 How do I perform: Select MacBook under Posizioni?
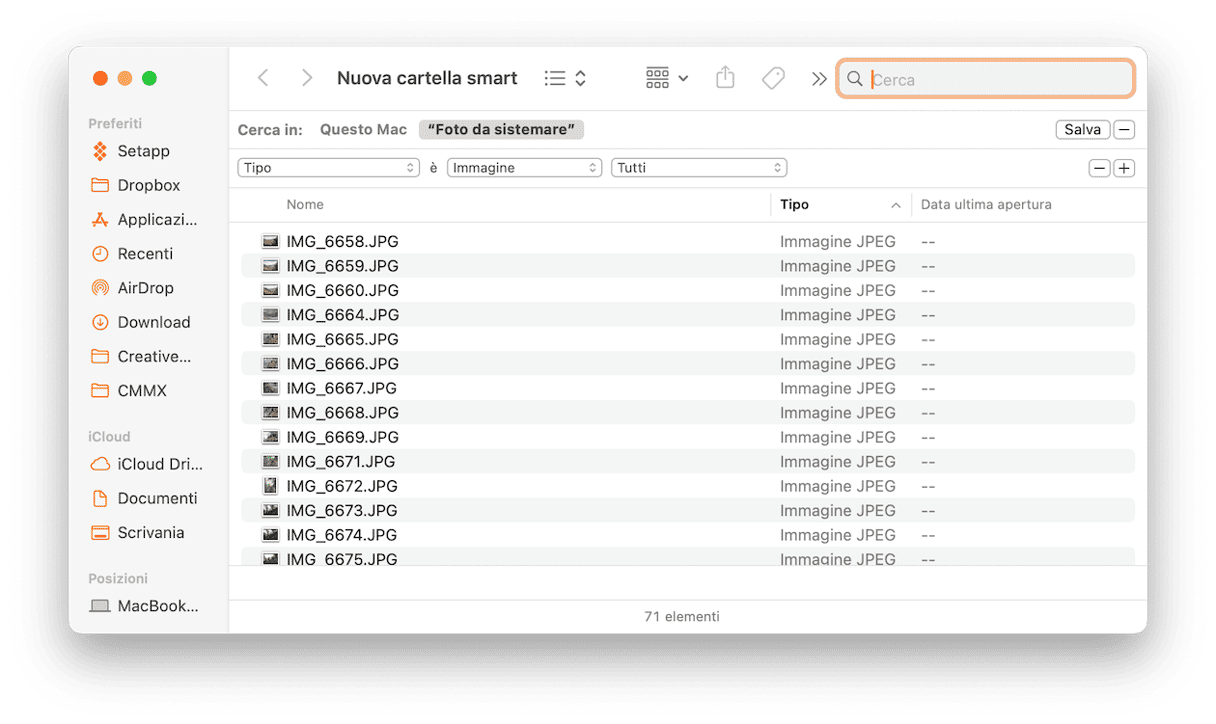[x=158, y=606]
